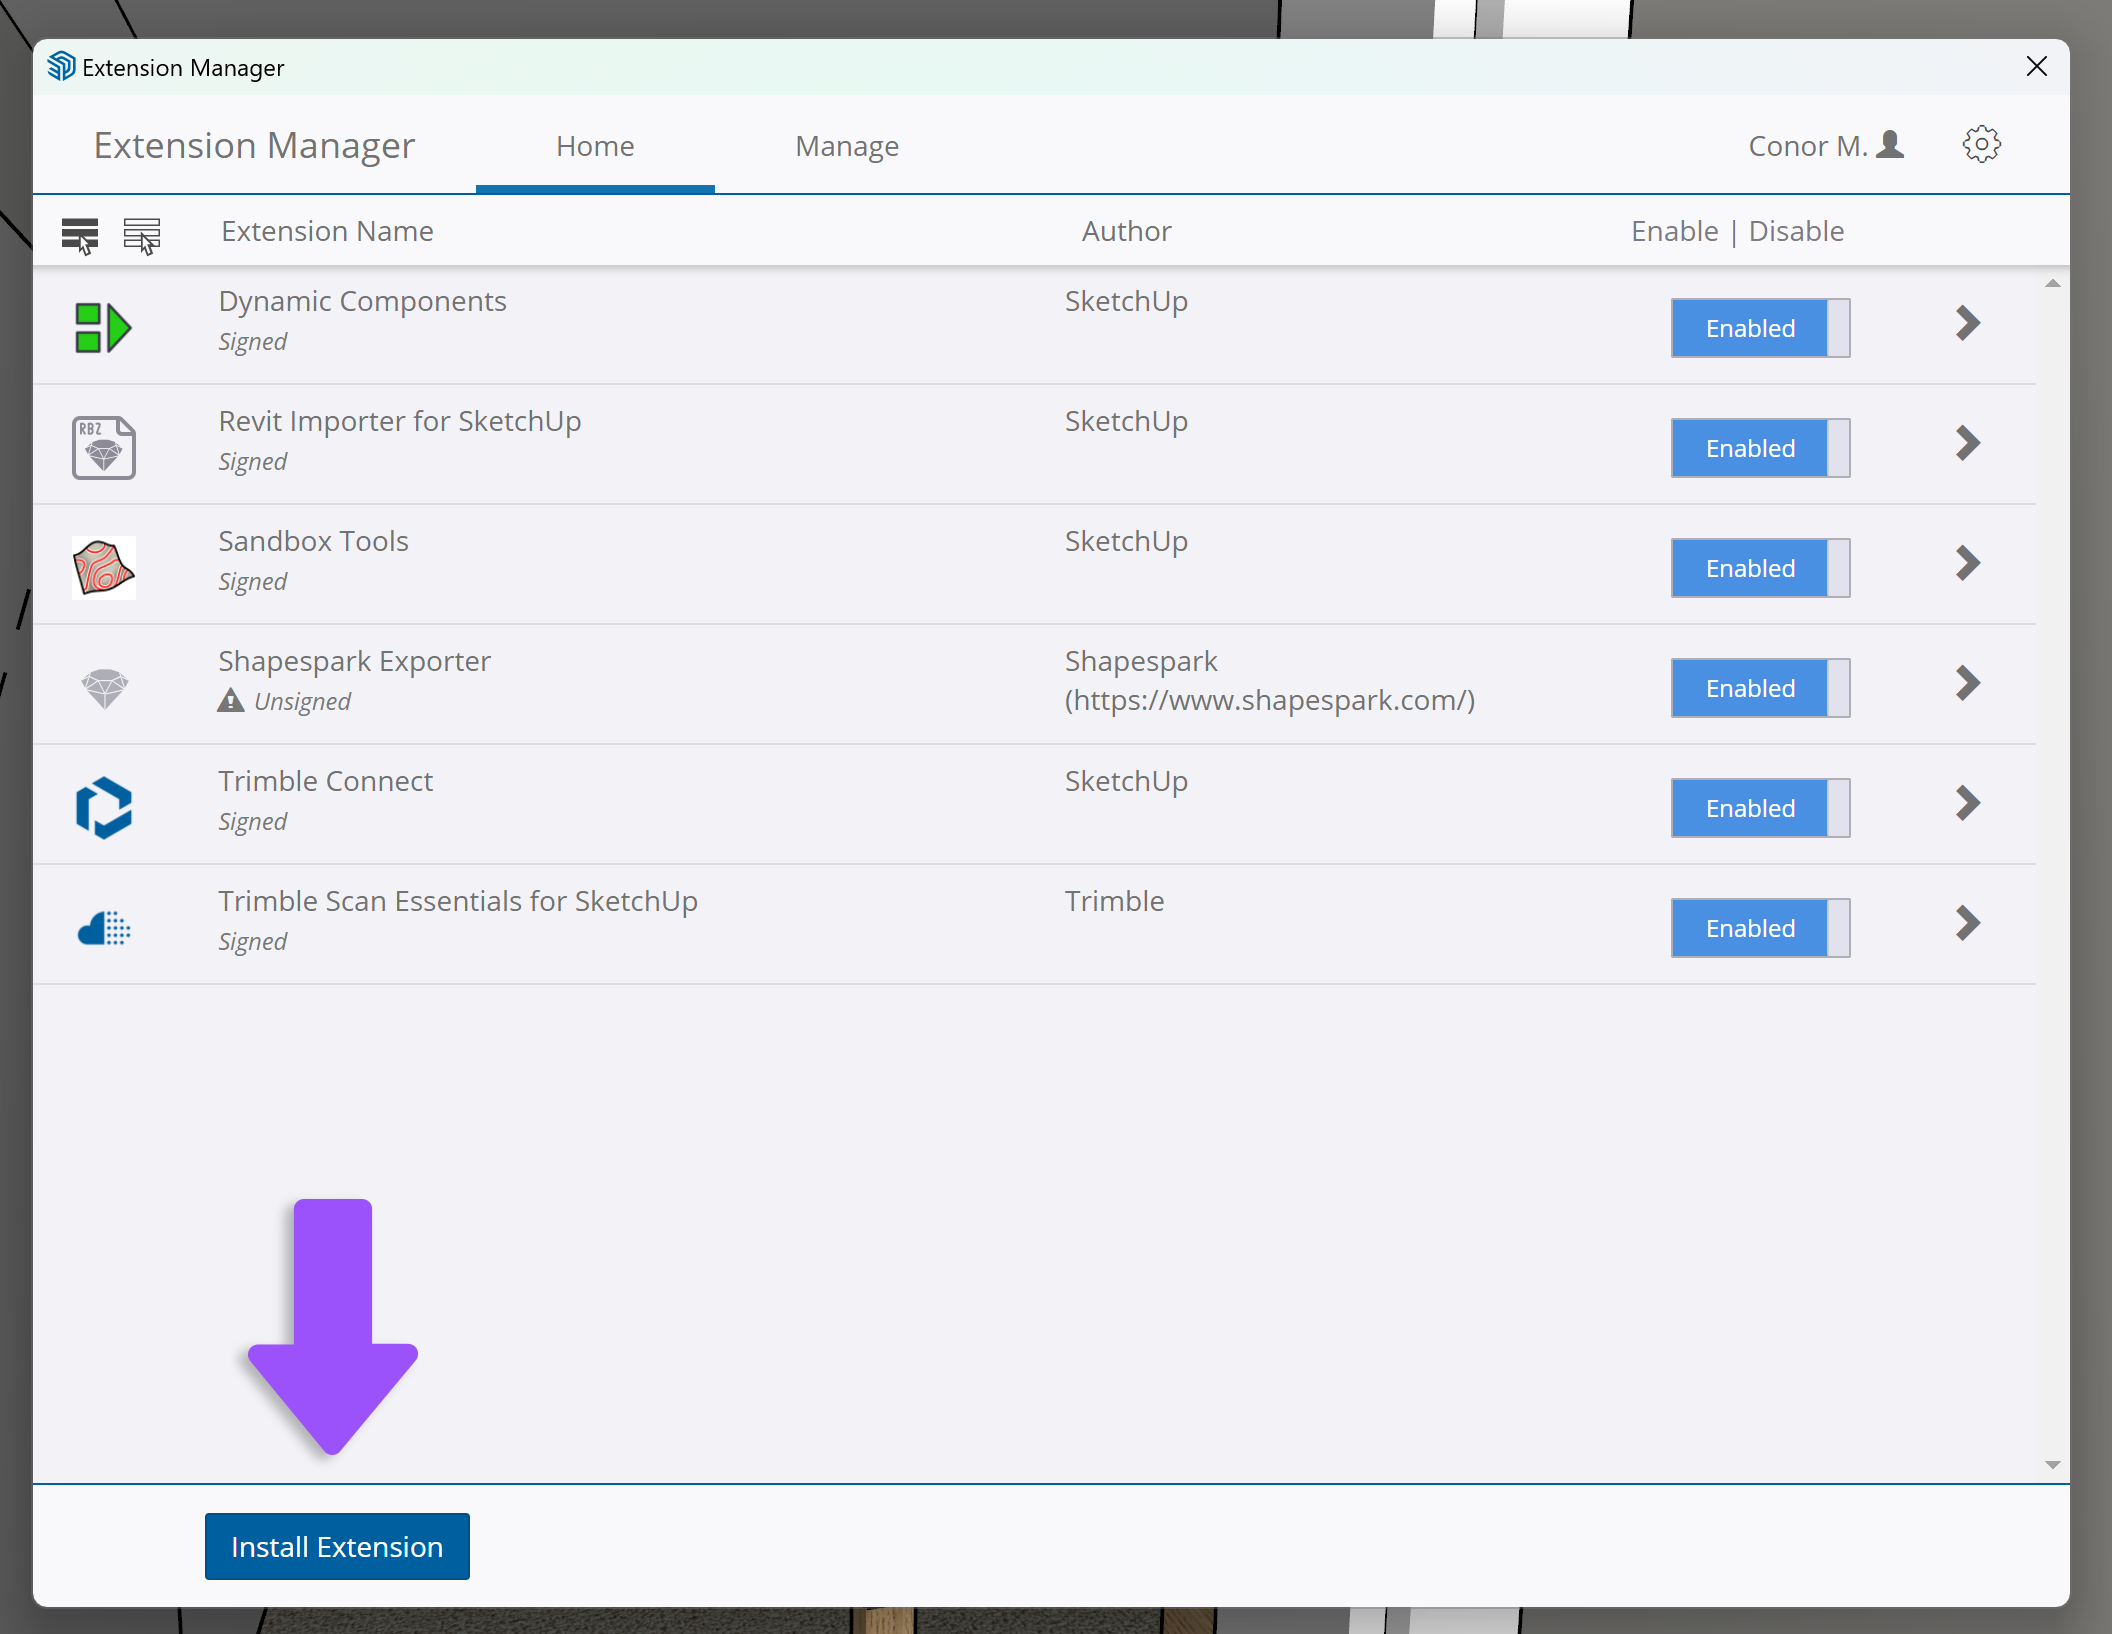The image size is (2112, 1634).
Task: Toggle Trimble Scan Essentials Enabled switch
Action: 1760,928
